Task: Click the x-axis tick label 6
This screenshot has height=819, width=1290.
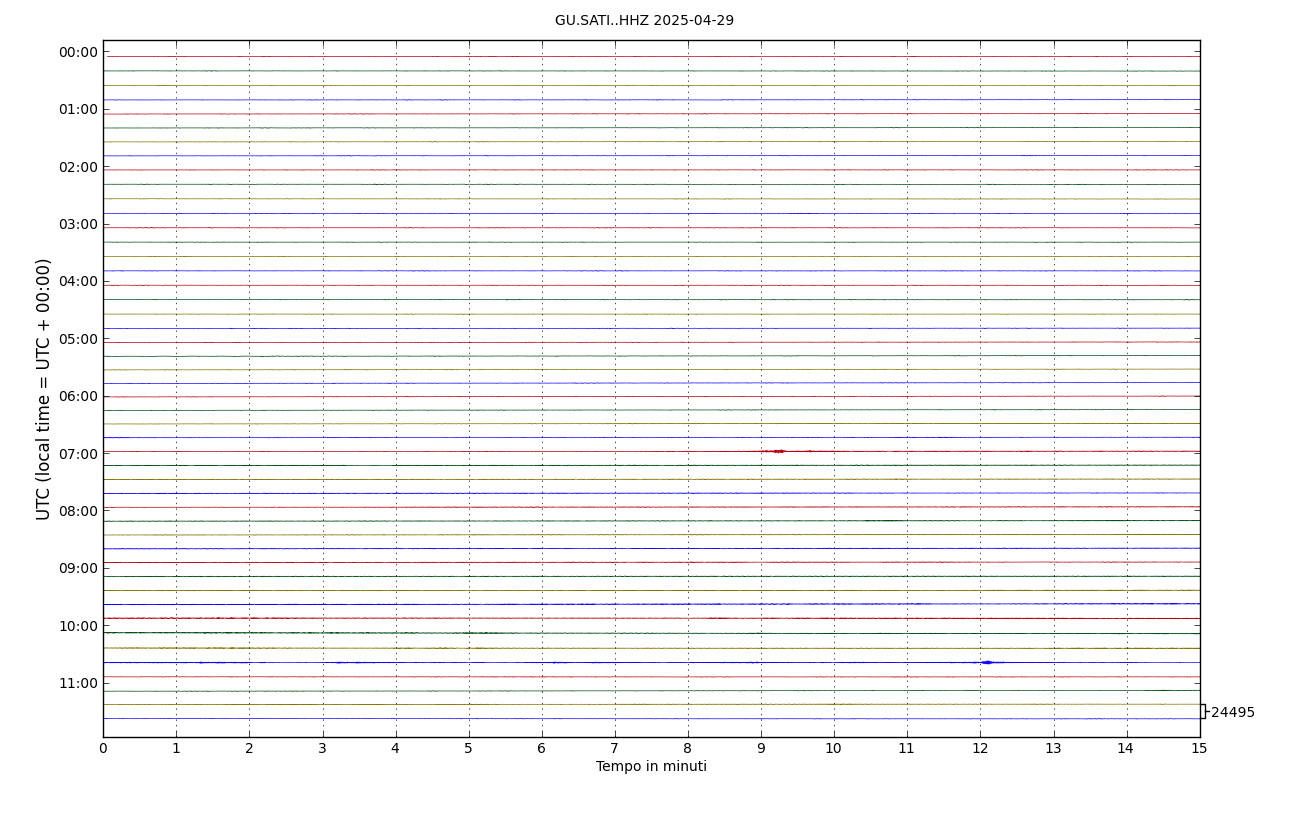Action: coord(542,749)
